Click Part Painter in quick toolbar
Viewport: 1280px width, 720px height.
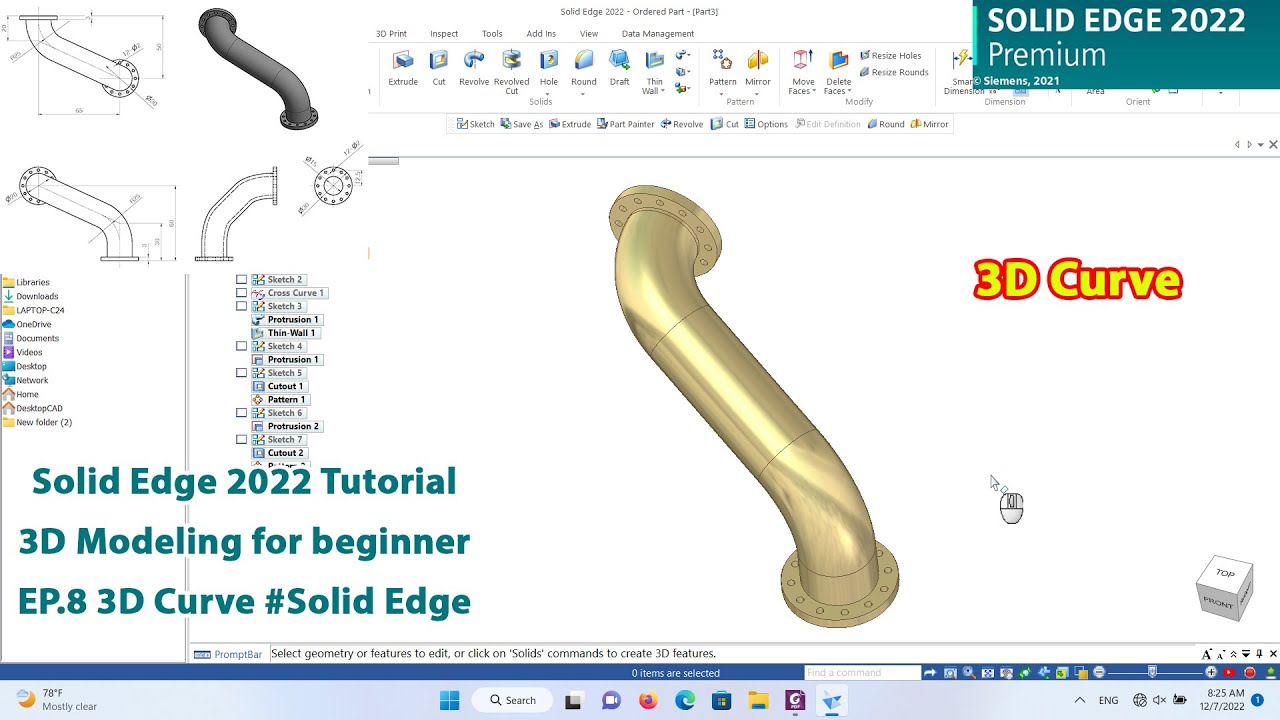click(625, 124)
